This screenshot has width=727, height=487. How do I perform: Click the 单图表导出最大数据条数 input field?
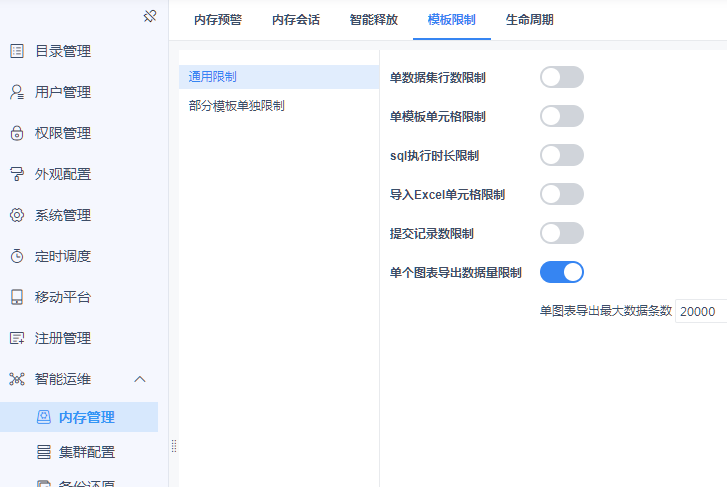(x=700, y=312)
